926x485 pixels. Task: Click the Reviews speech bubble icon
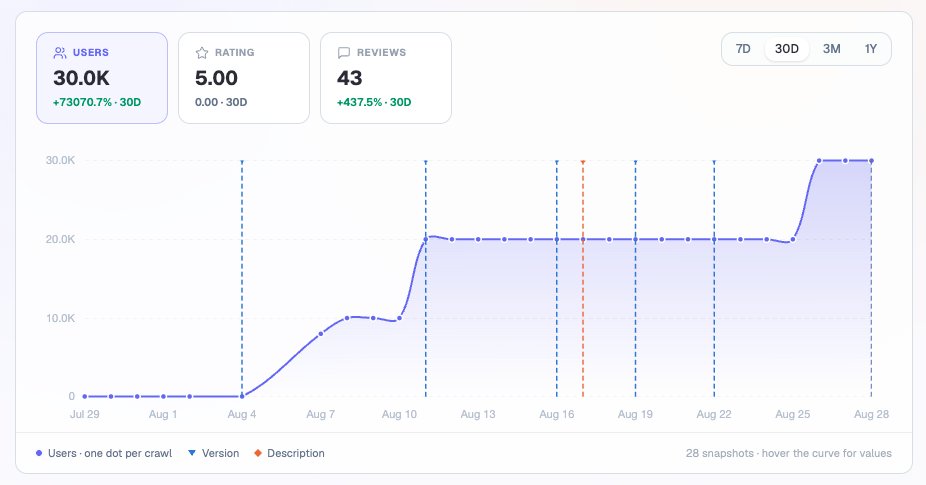(344, 53)
